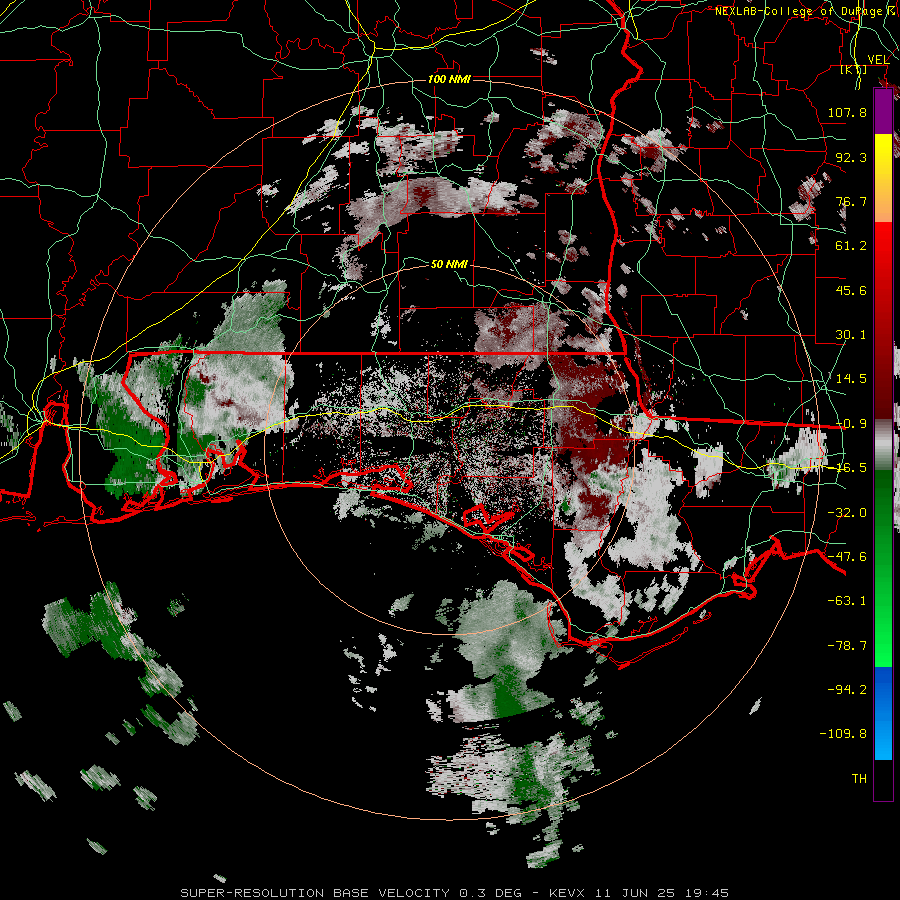Select the -63.1 value on velocity scale

tap(847, 601)
